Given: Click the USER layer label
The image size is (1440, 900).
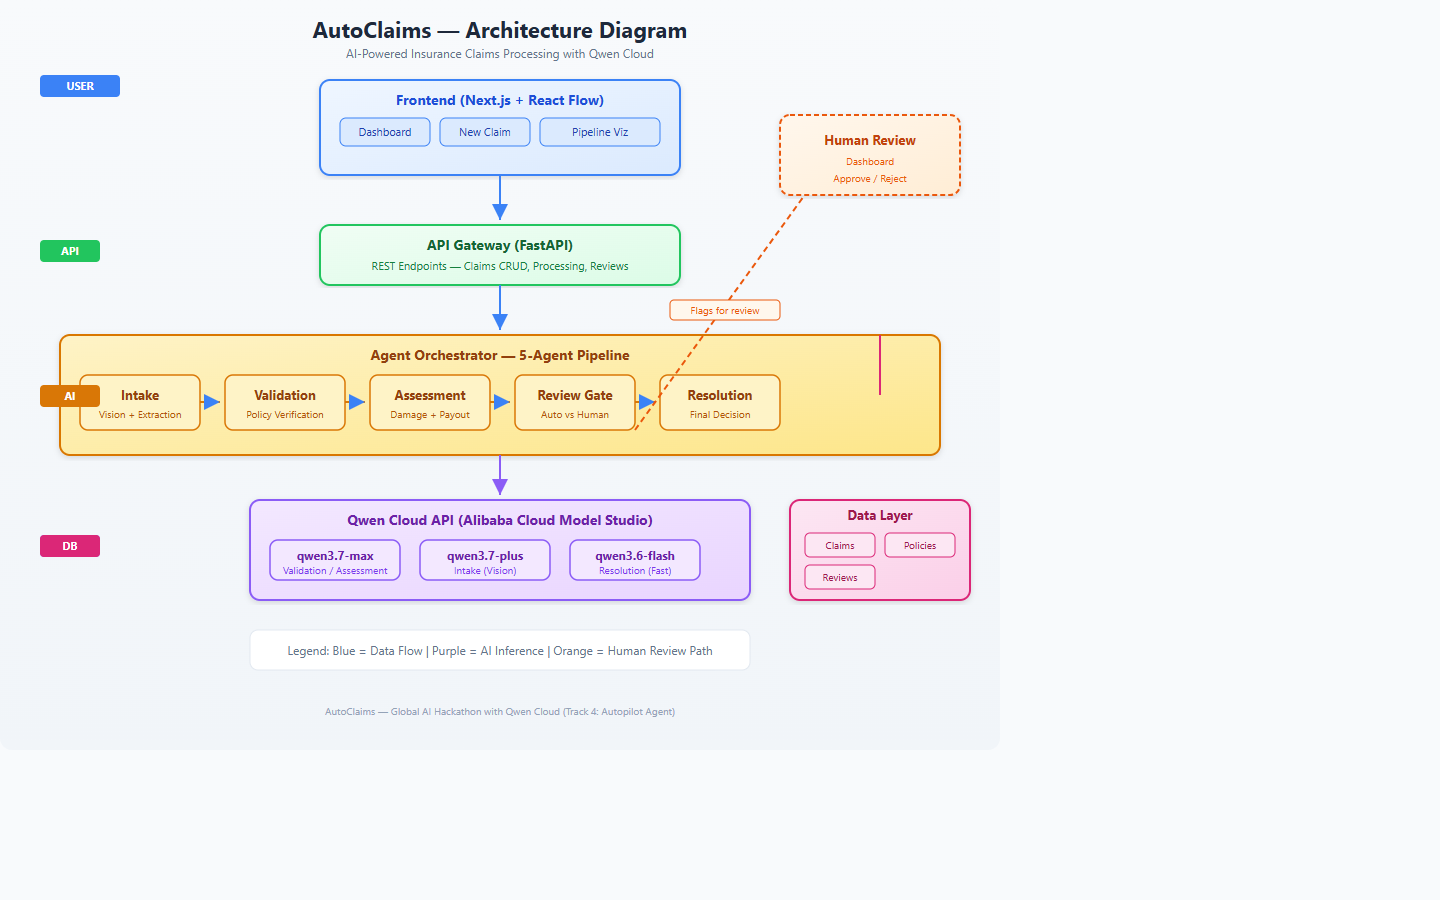Looking at the screenshot, I should (x=80, y=86).
